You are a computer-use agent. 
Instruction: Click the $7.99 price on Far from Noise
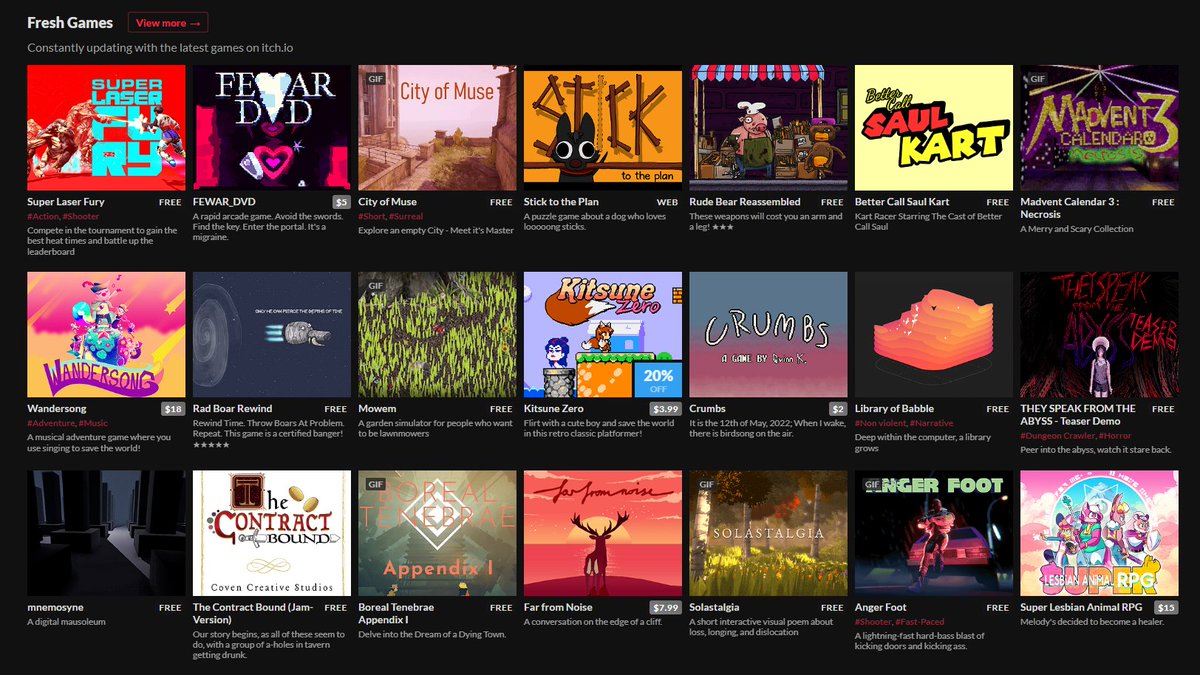[665, 607]
